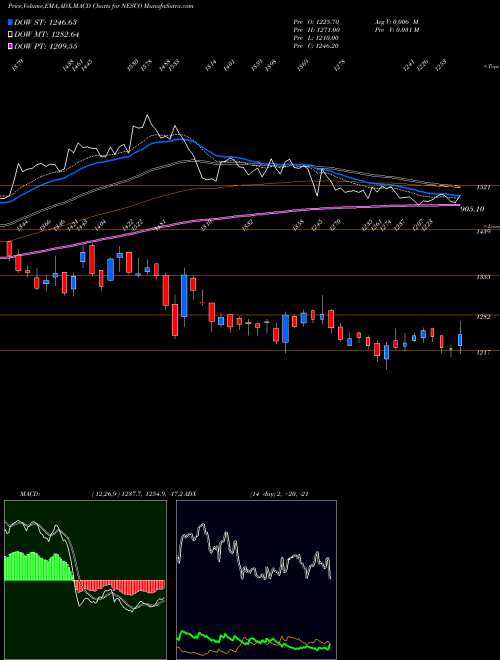
Task: Click the 1282 price level label
Action: click(484, 317)
